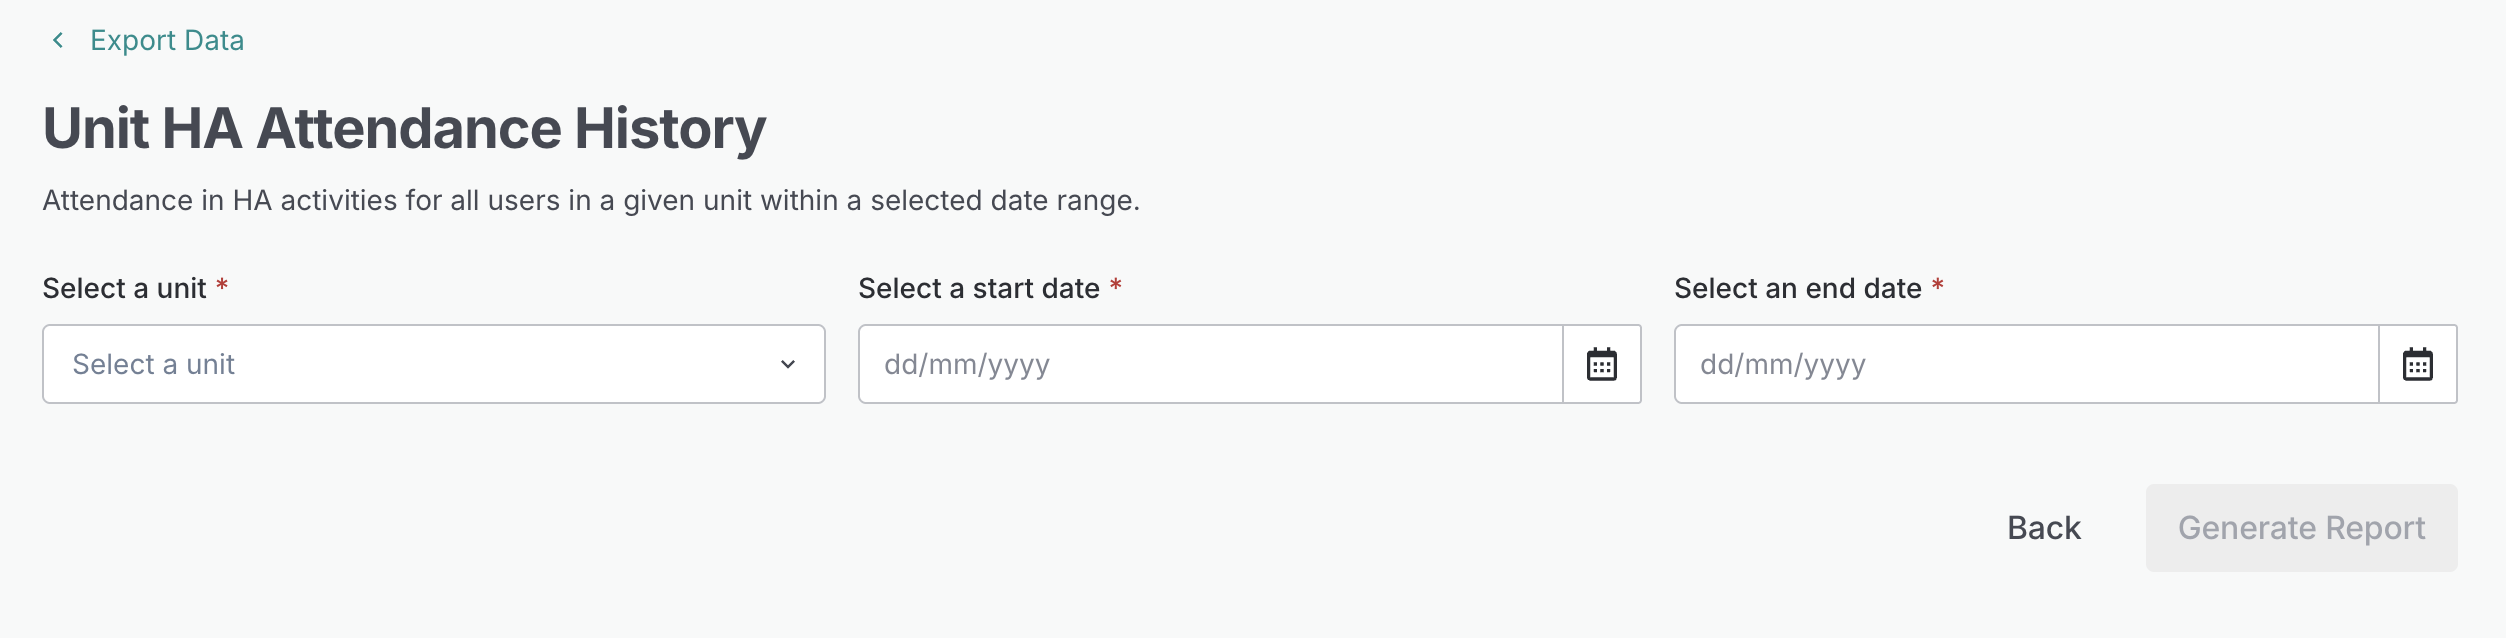Click the "Select a unit" placeholder text
Screen dimensions: 2506x638
[153, 364]
